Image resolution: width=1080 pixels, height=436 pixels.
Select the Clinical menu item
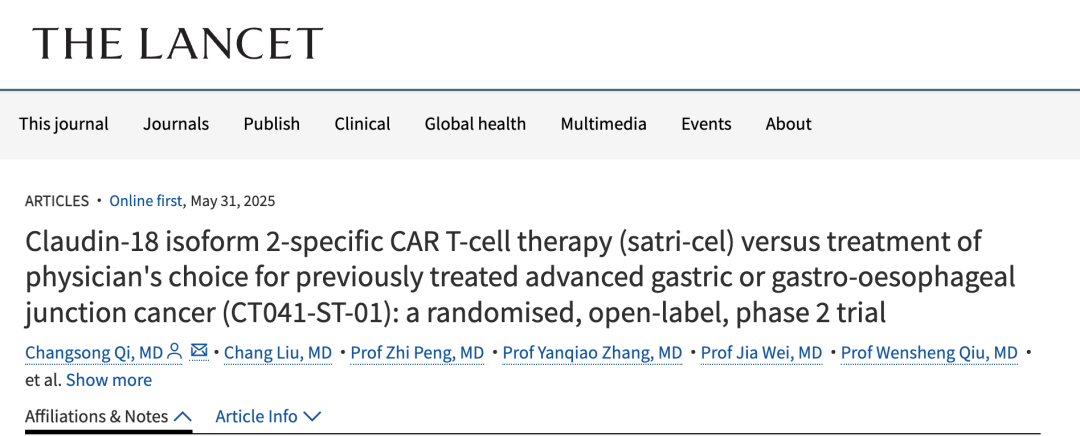(362, 124)
